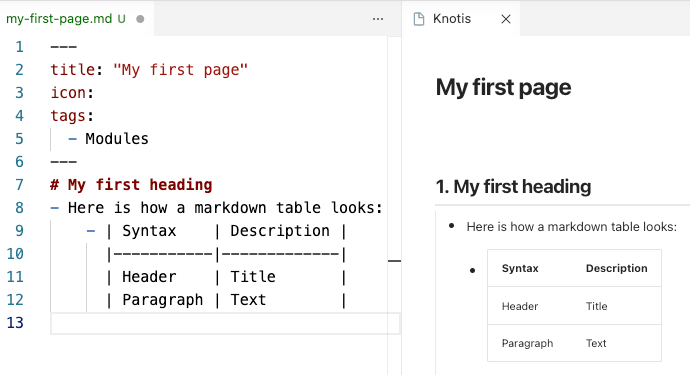
Task: Click "Paragraph" in the editor table row
Action: tap(162, 300)
